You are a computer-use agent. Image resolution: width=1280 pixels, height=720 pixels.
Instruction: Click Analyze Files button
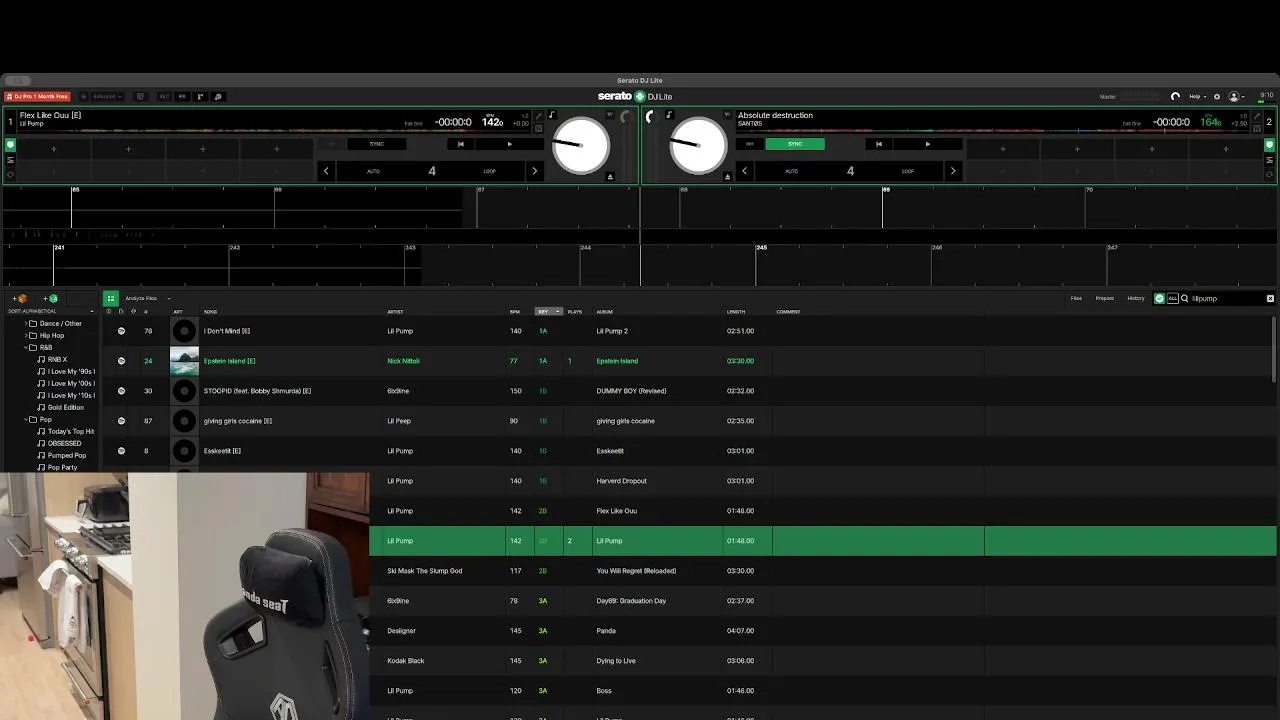(x=141, y=298)
